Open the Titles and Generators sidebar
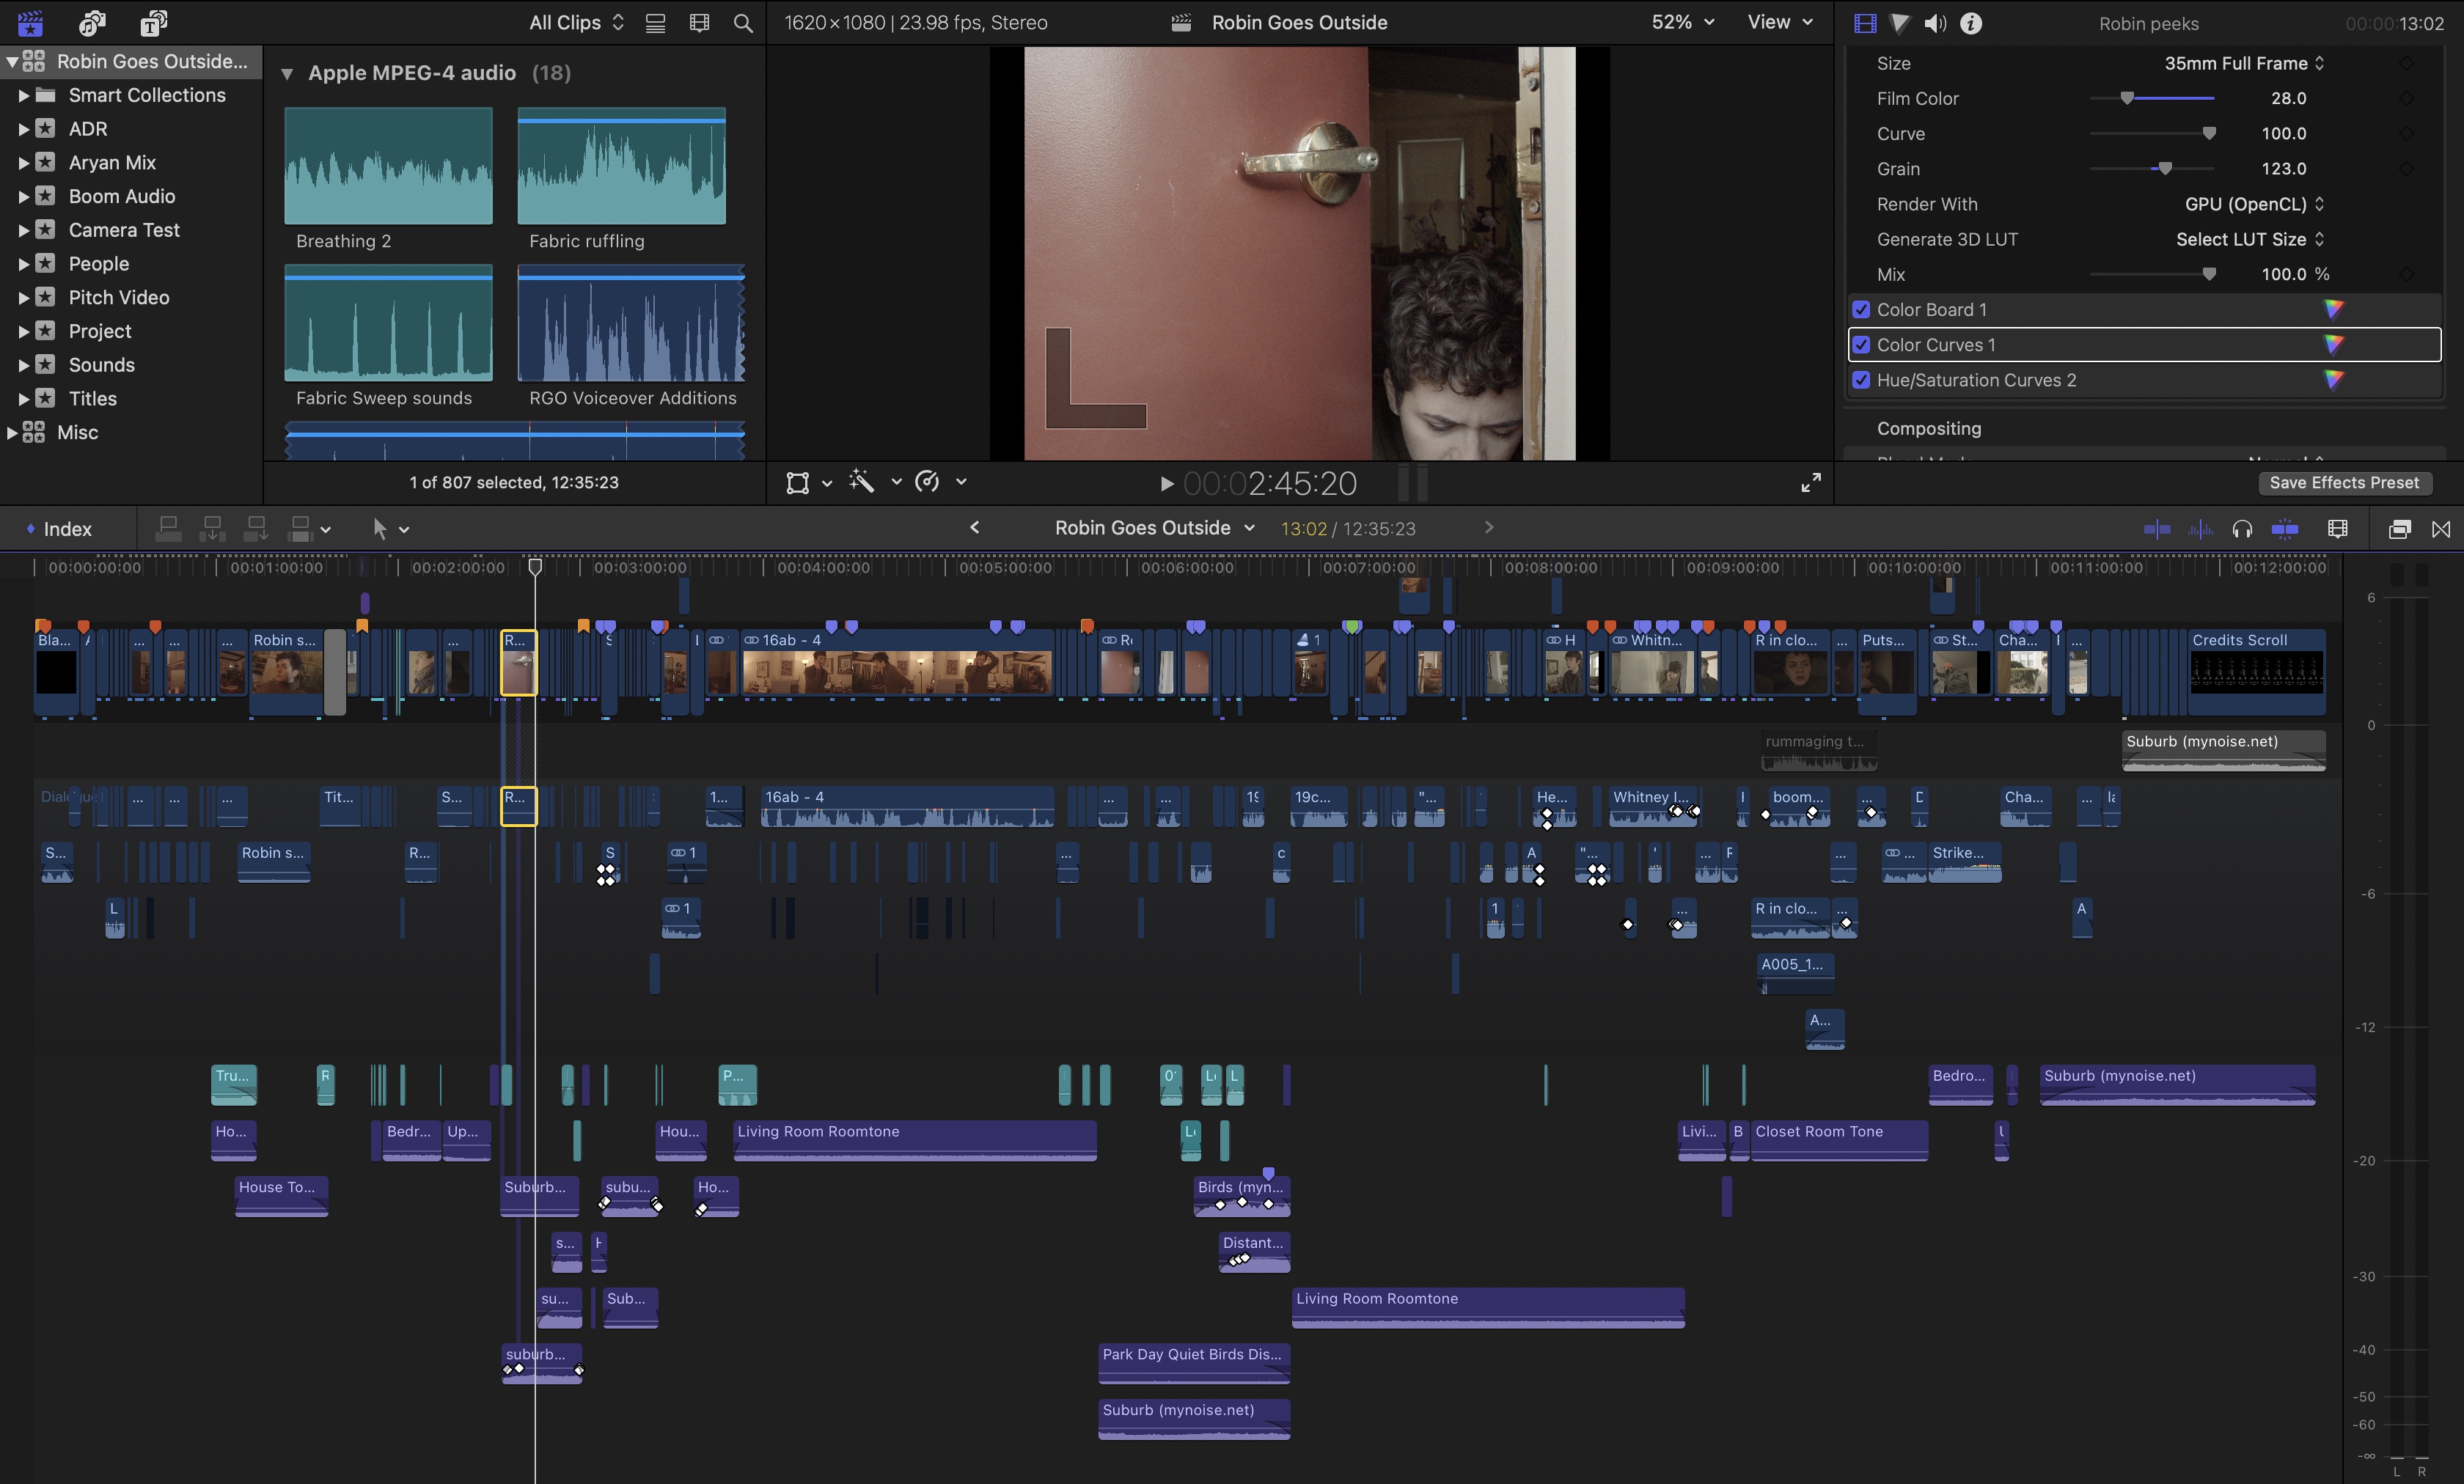The width and height of the screenshot is (2464, 1484). (x=153, y=22)
